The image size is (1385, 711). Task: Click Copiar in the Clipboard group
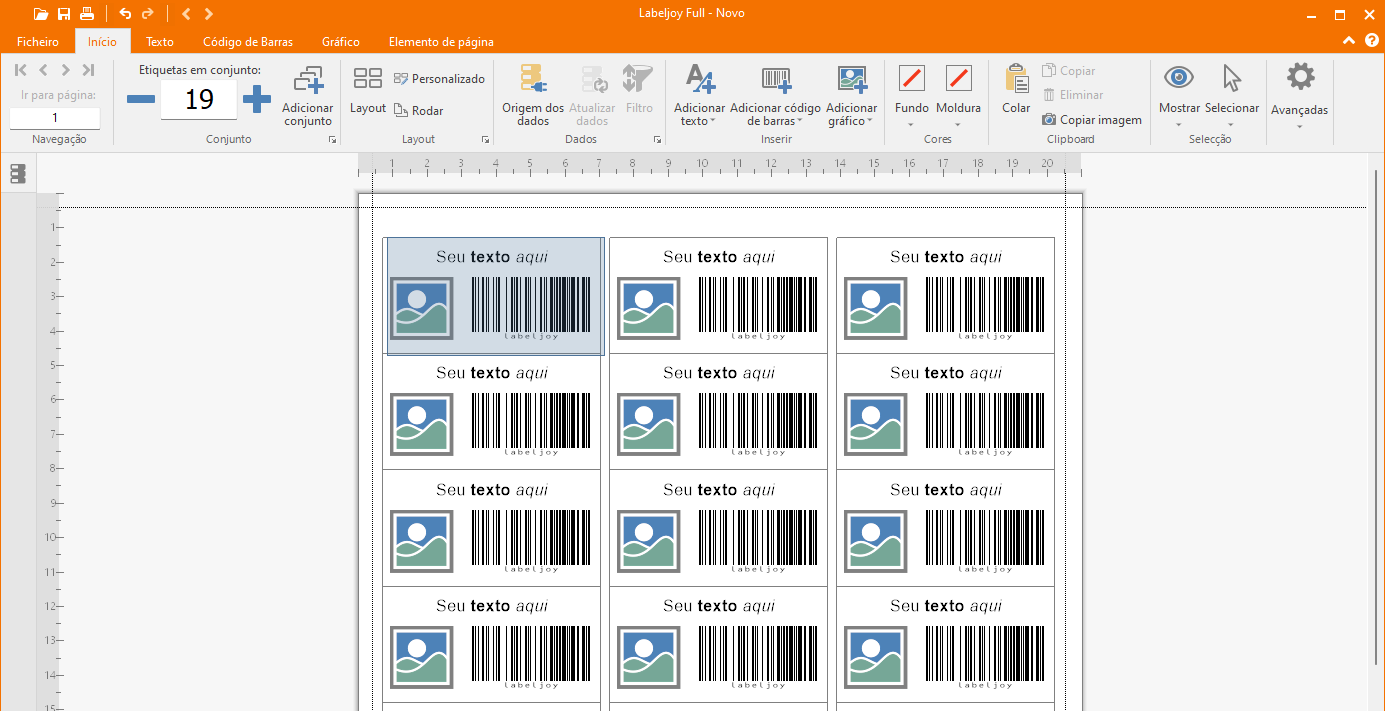[x=1068, y=71]
